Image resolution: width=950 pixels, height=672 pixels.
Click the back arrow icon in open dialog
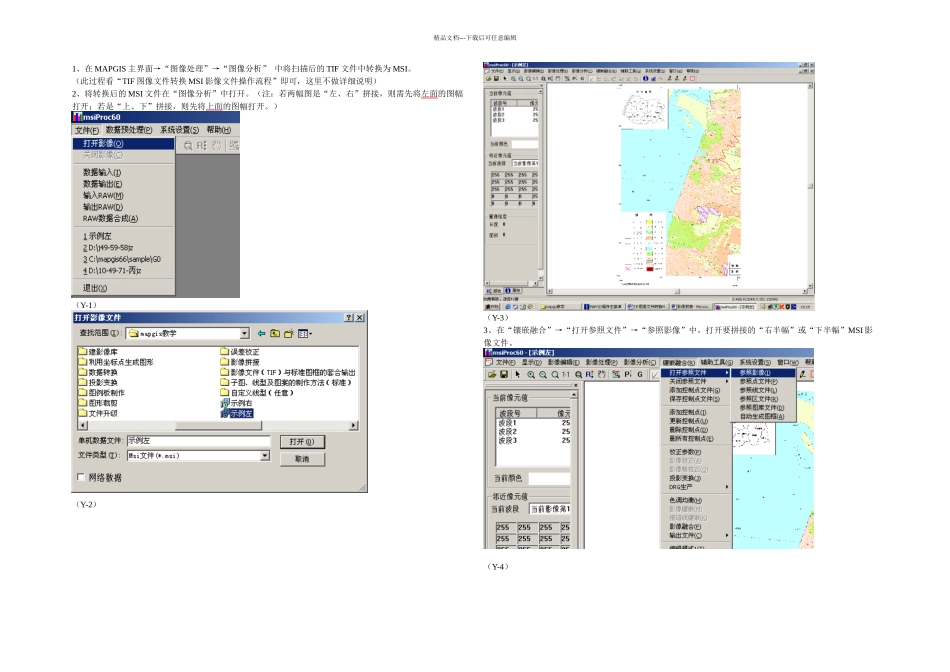[x=262, y=333]
